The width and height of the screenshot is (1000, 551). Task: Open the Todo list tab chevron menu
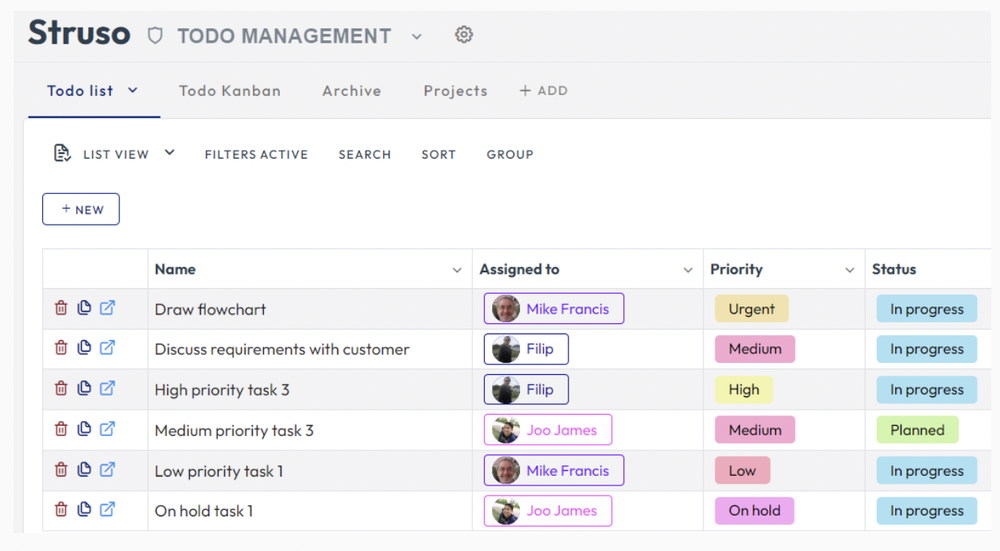pyautogui.click(x=133, y=90)
